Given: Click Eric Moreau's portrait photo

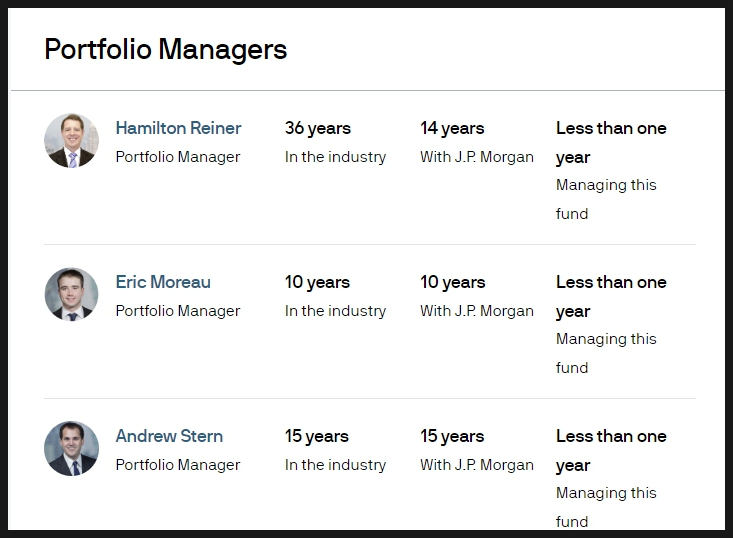Looking at the screenshot, I should pos(72,294).
